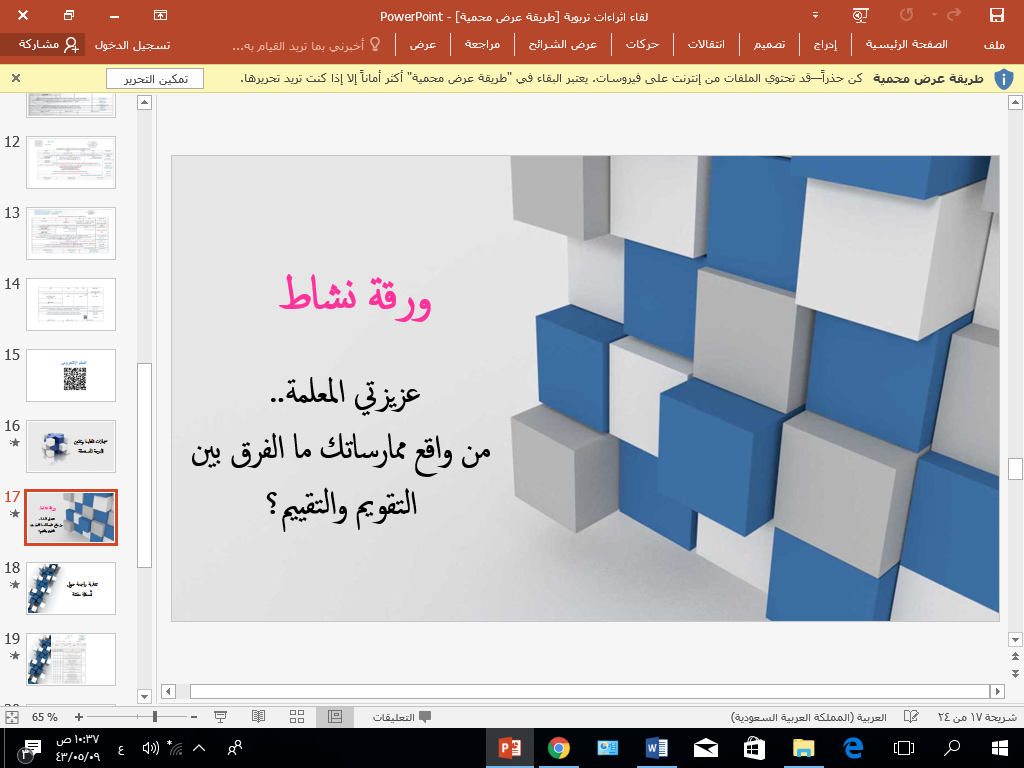
Task: Switch to Normal view in the status bar
Action: click(x=334, y=717)
